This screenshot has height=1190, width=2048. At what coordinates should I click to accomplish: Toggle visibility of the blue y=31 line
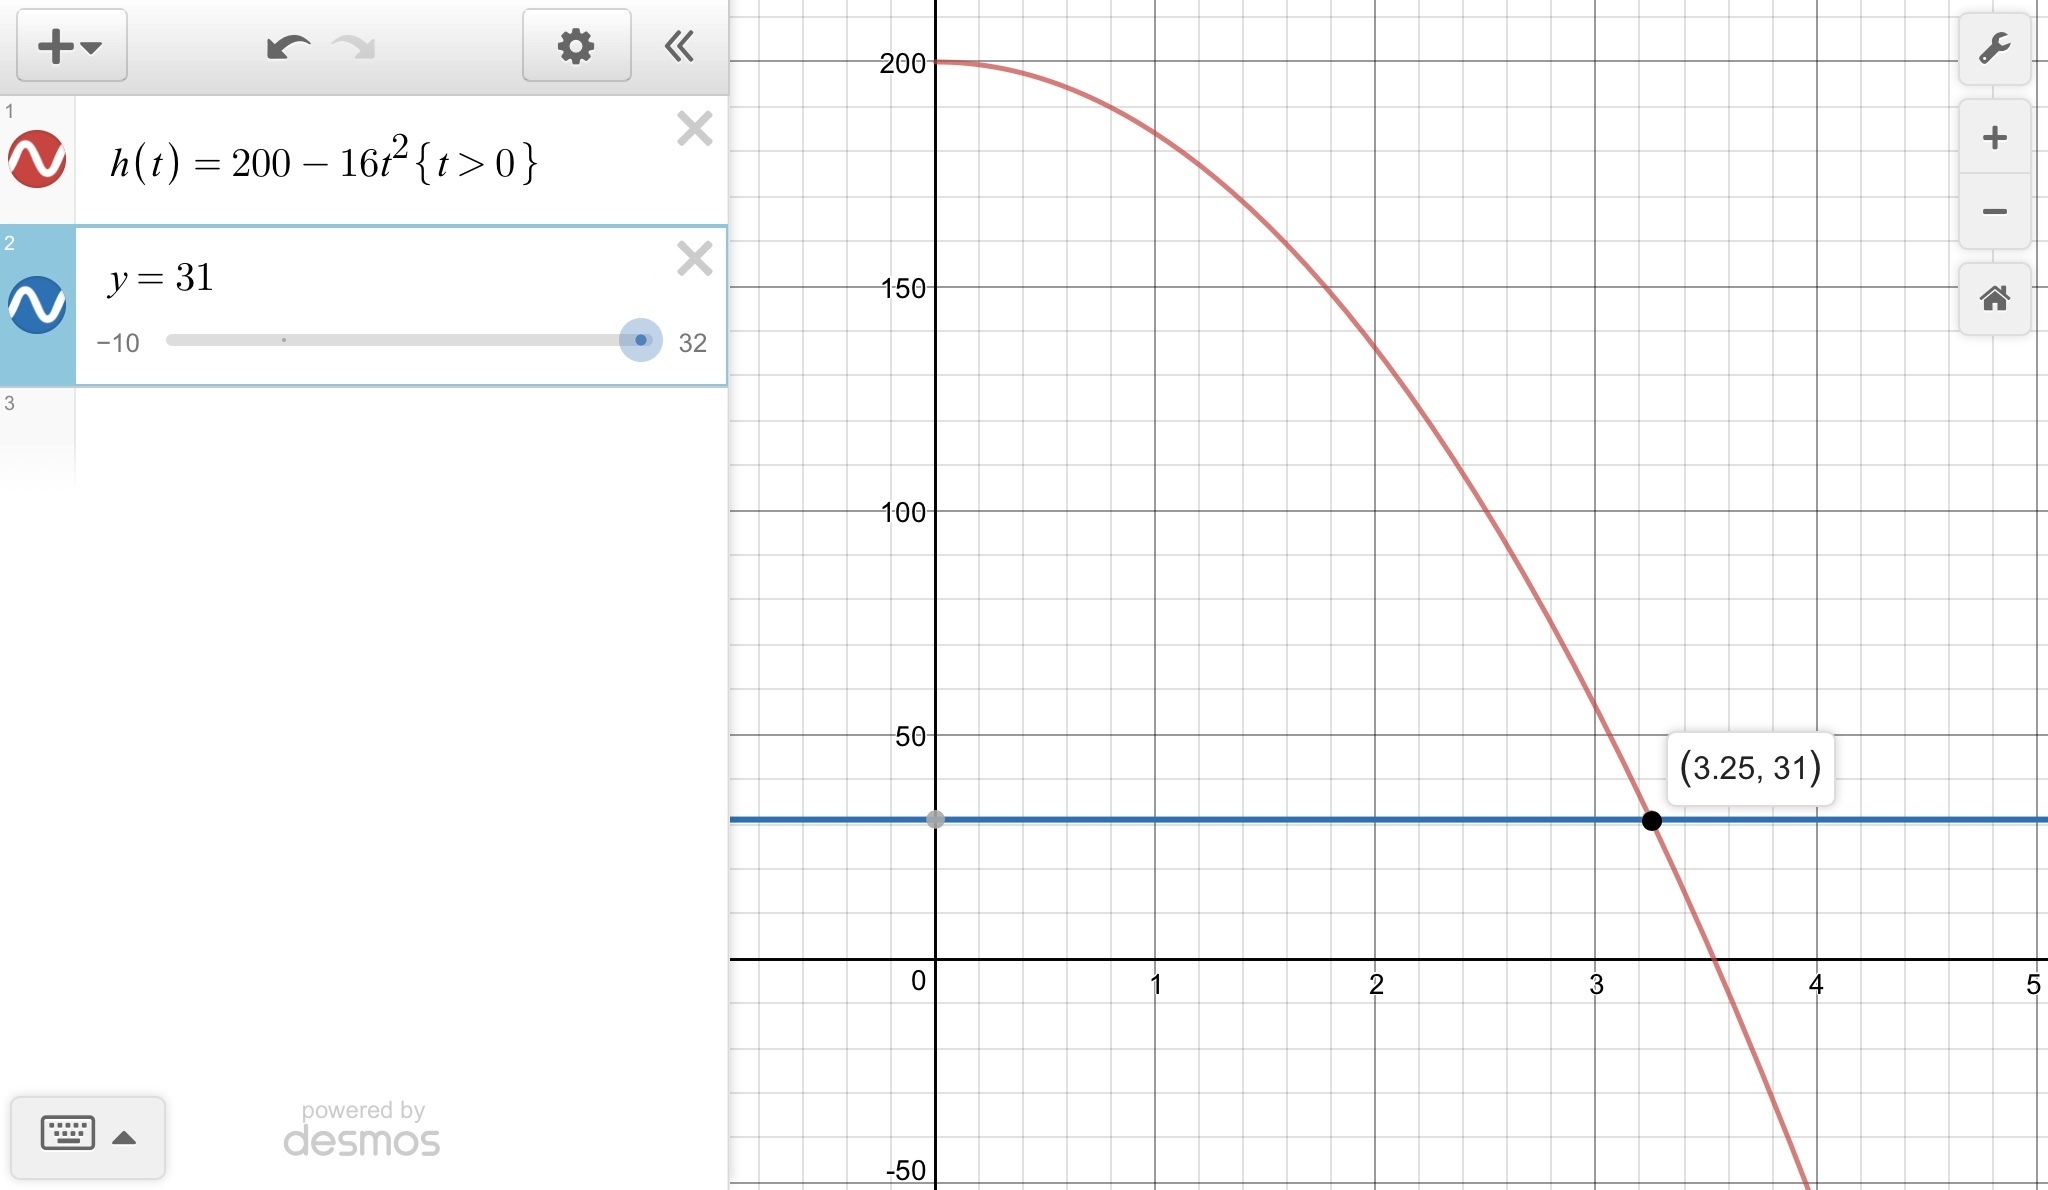pos(37,304)
